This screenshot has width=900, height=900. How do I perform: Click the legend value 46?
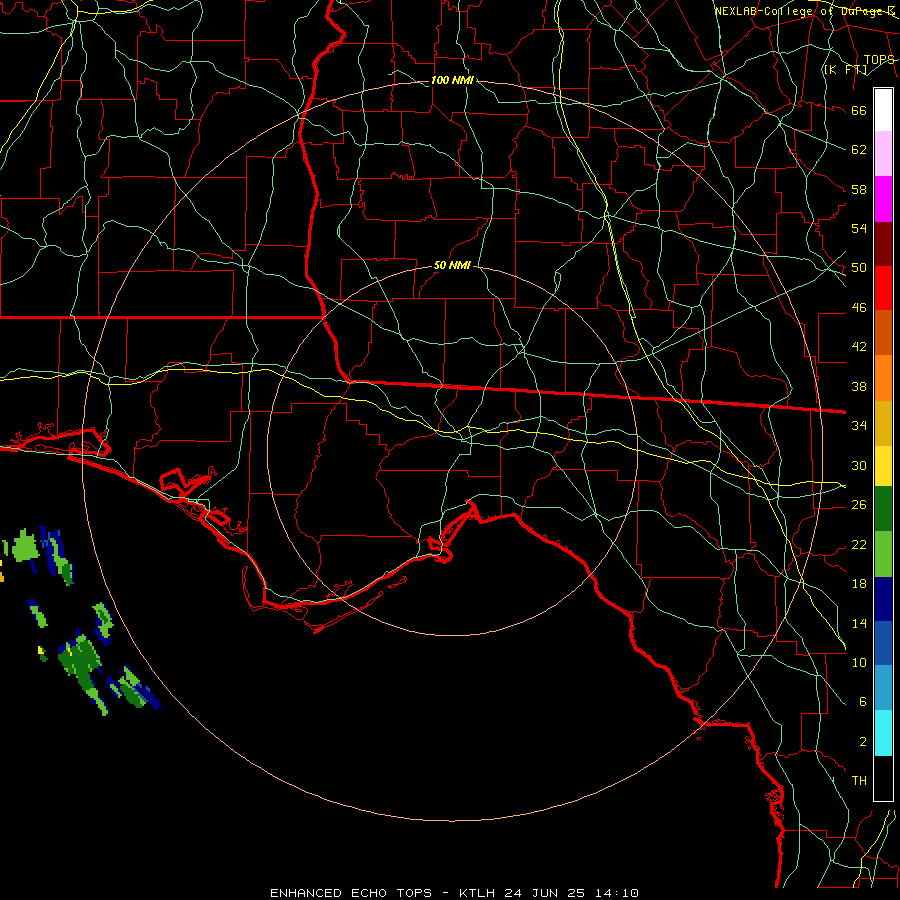[859, 308]
